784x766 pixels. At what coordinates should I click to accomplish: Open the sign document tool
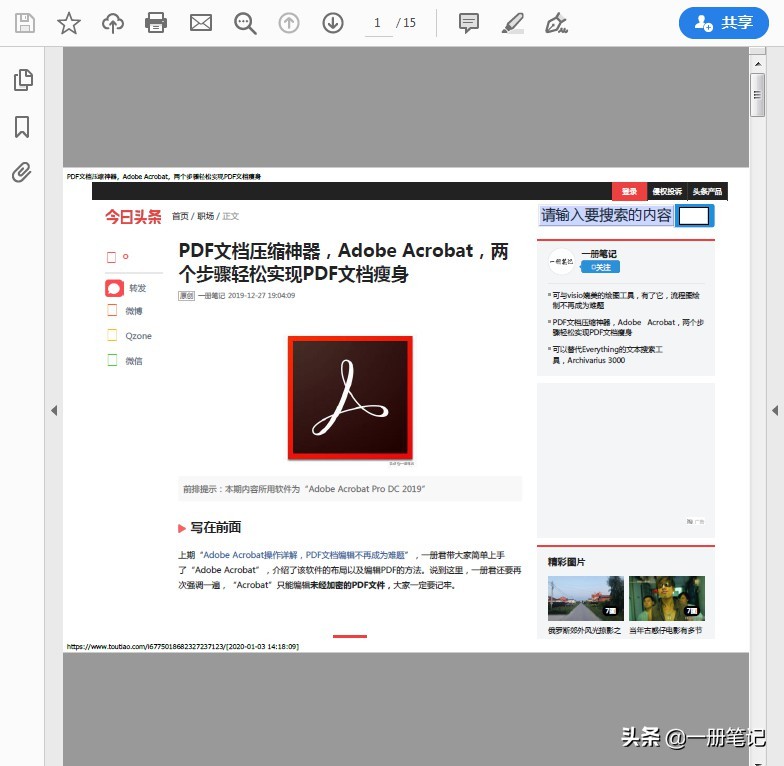point(556,23)
